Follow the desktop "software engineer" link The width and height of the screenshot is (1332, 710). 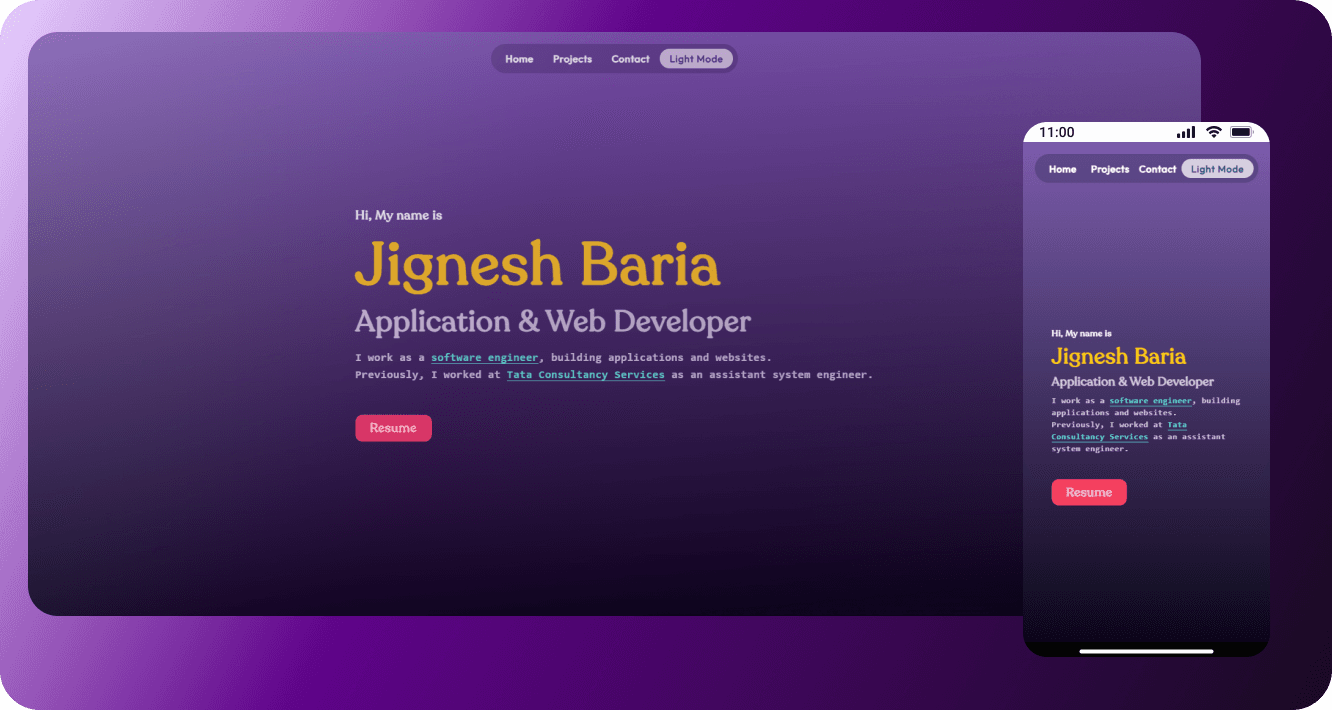[485, 357]
